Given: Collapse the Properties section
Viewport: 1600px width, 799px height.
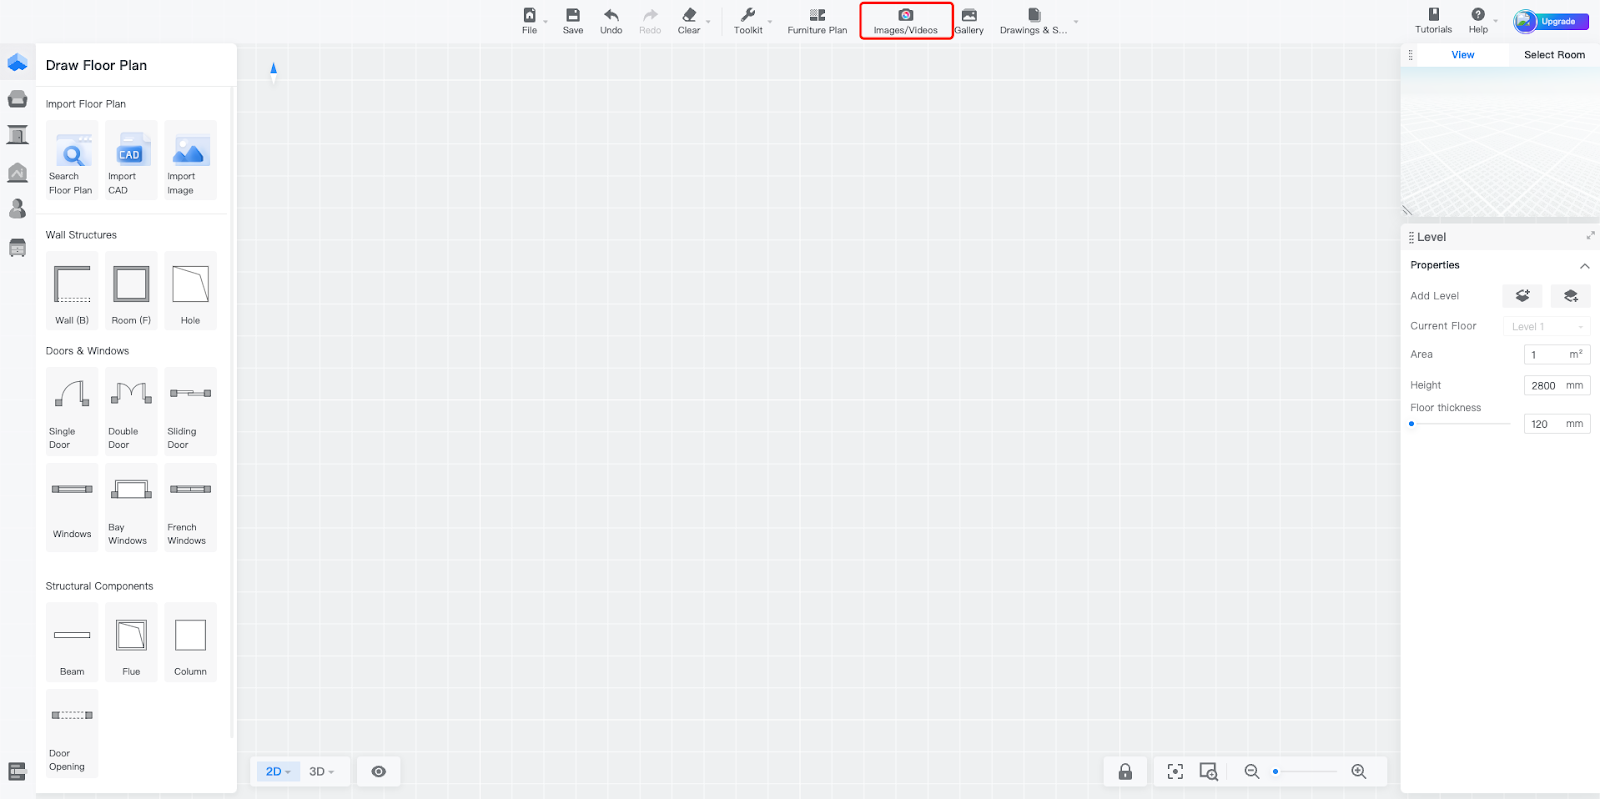Looking at the screenshot, I should click(x=1585, y=266).
